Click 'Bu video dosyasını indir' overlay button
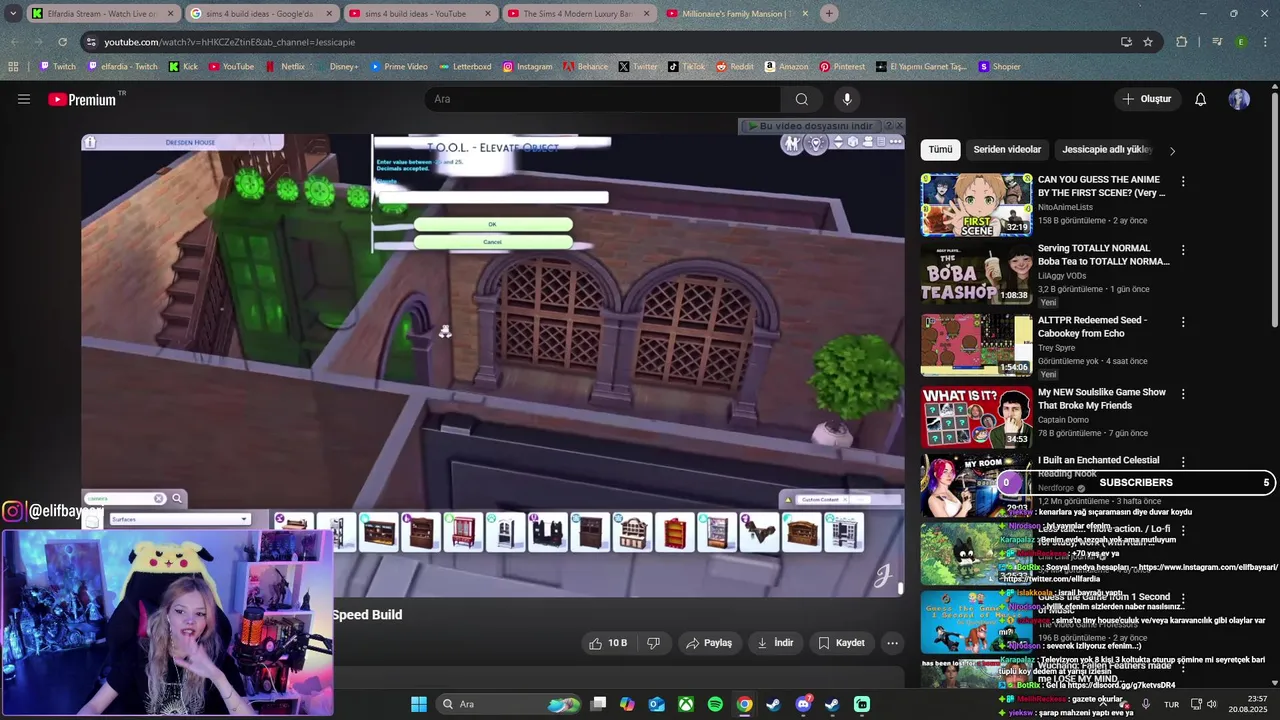 [x=811, y=126]
